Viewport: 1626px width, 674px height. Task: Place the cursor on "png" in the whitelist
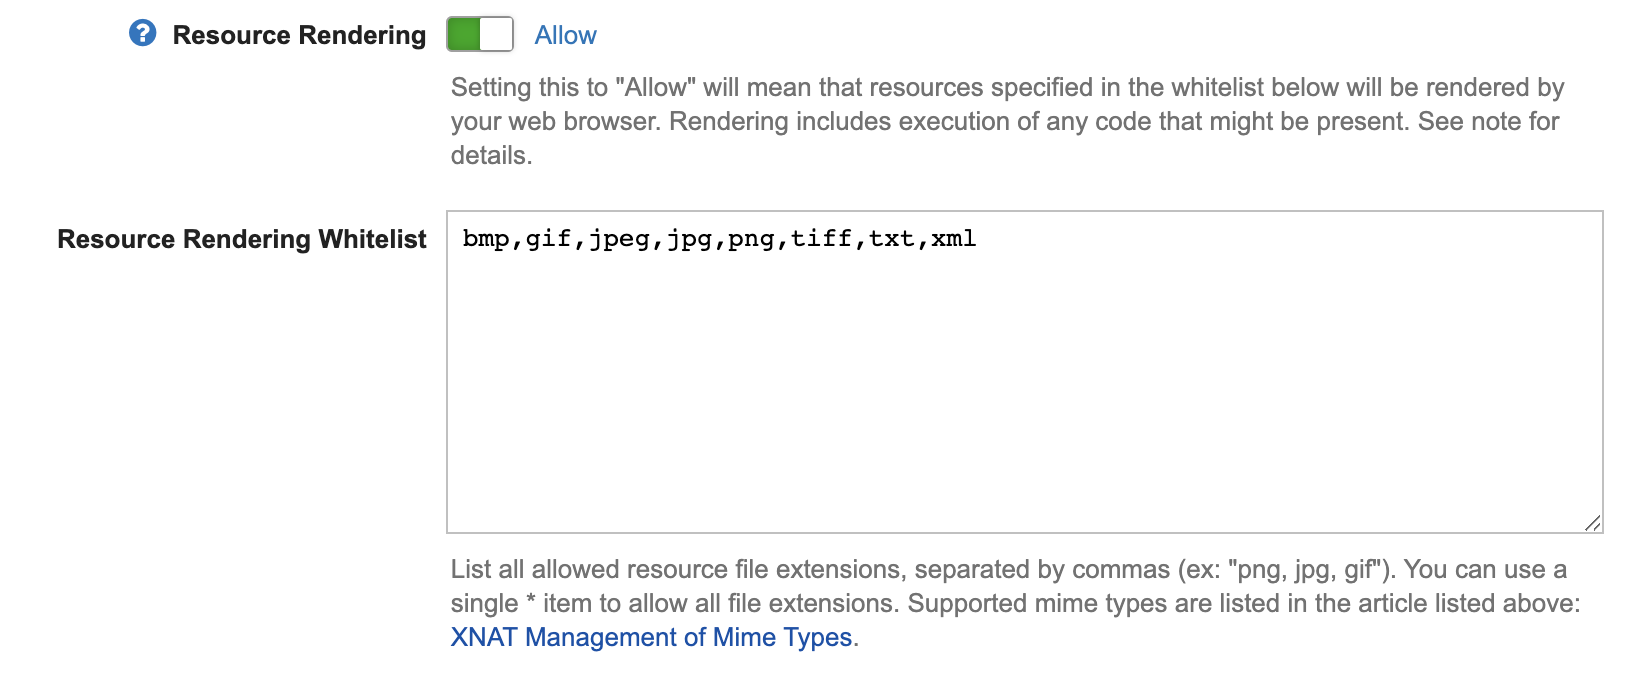[752, 239]
